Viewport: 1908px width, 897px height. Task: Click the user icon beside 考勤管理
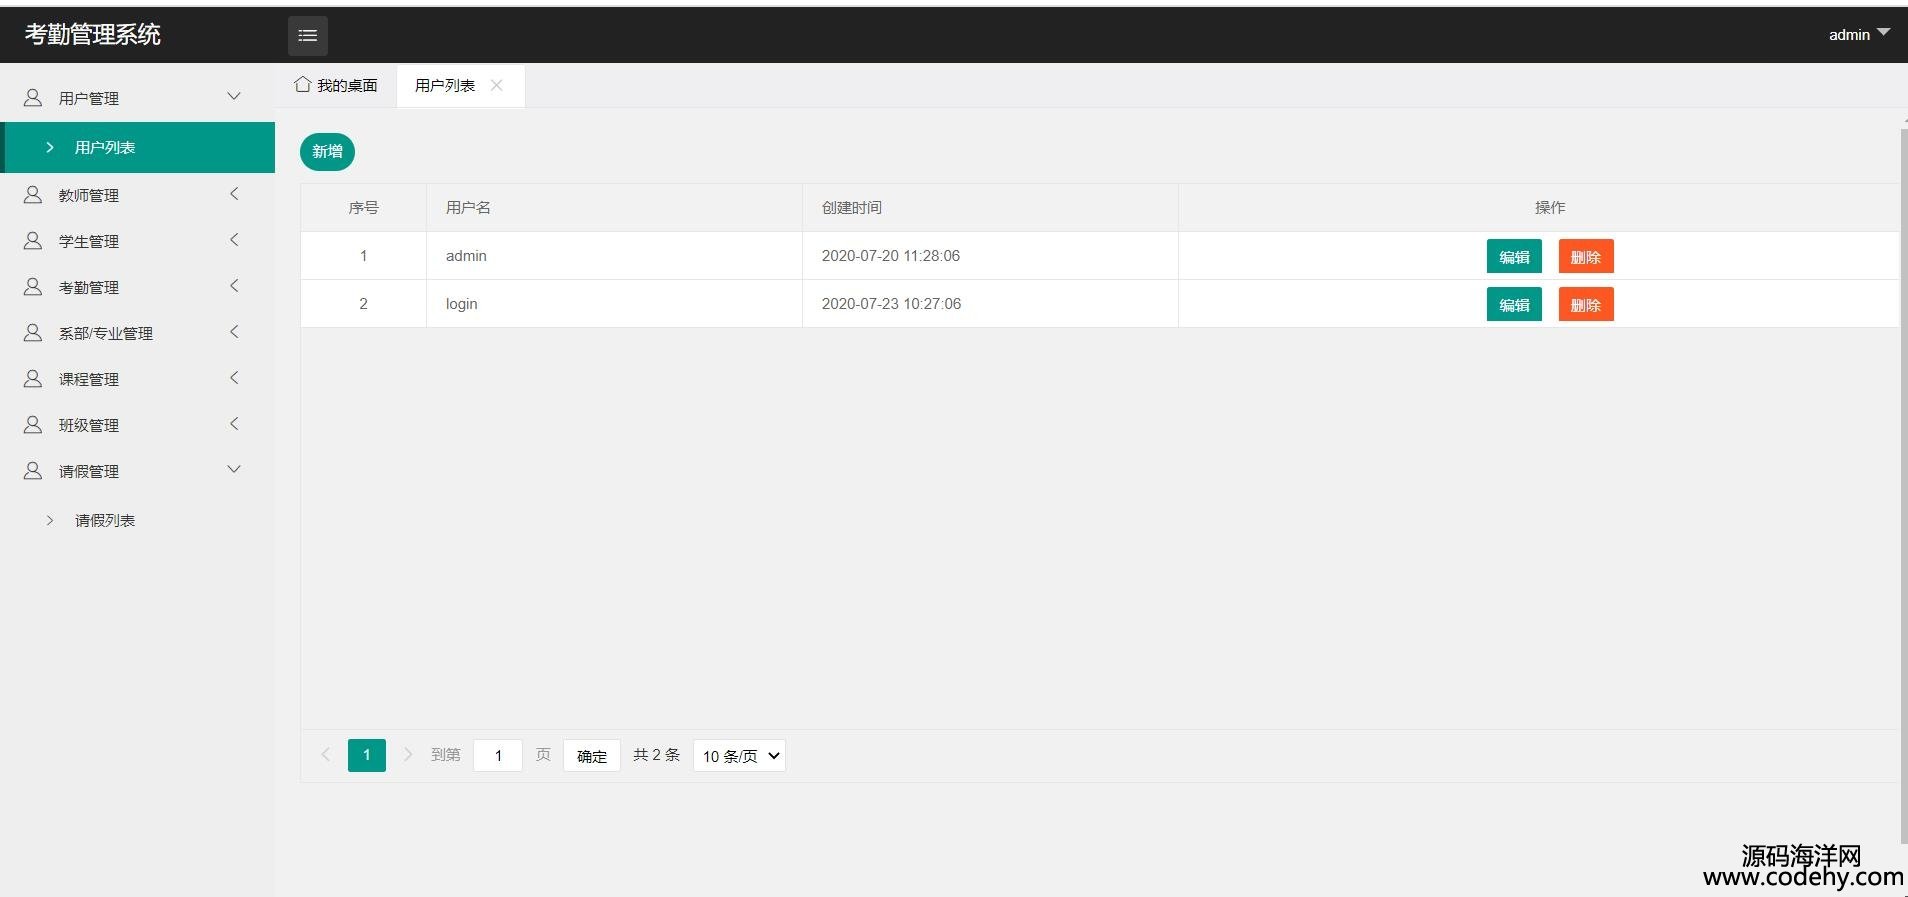click(x=33, y=286)
